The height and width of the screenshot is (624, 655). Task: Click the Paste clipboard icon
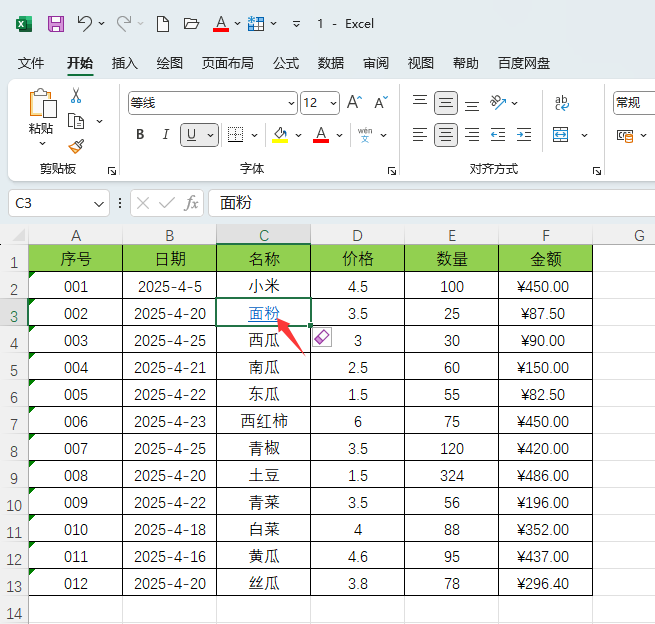pos(42,103)
